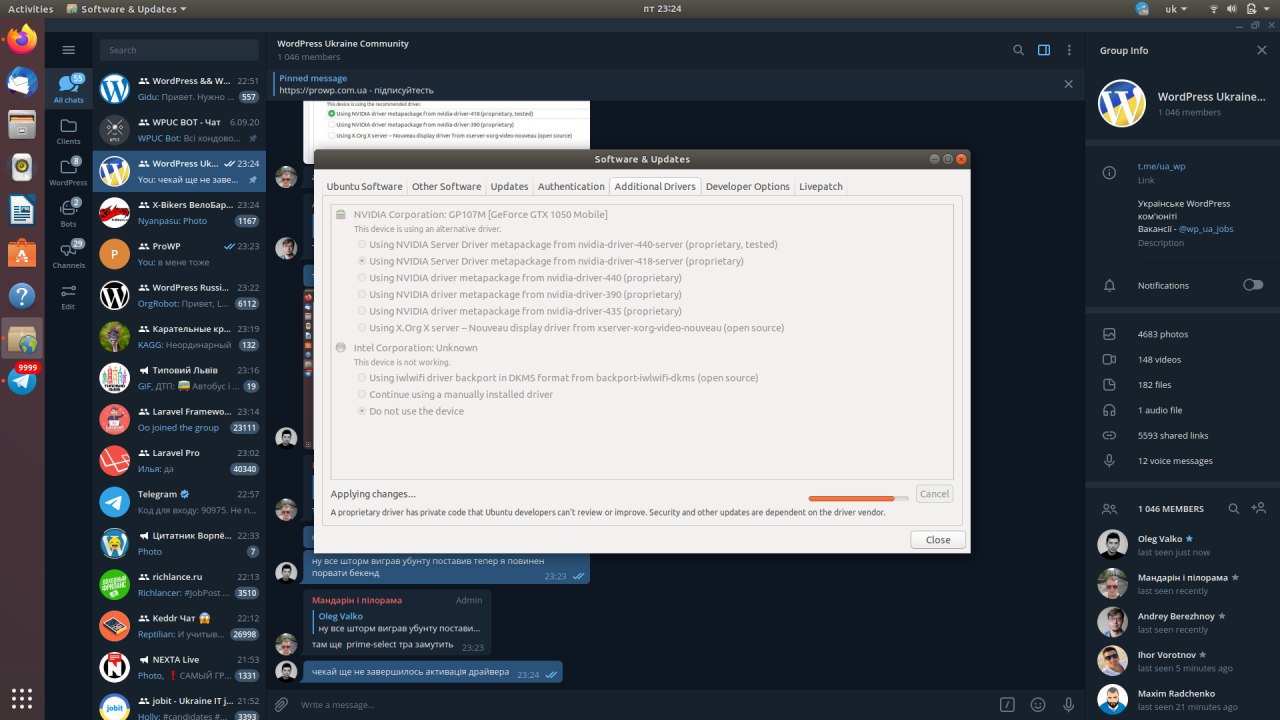
Task: Select the Channels chat folder
Action: [68, 255]
